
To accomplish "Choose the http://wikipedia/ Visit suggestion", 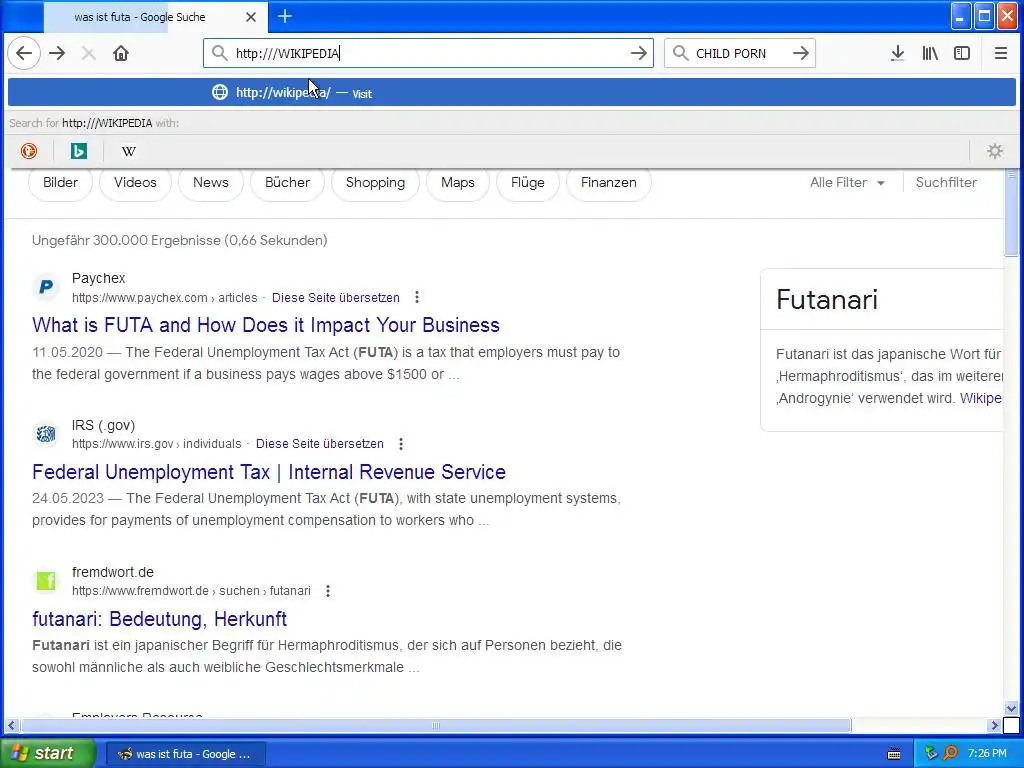I will 512,92.
